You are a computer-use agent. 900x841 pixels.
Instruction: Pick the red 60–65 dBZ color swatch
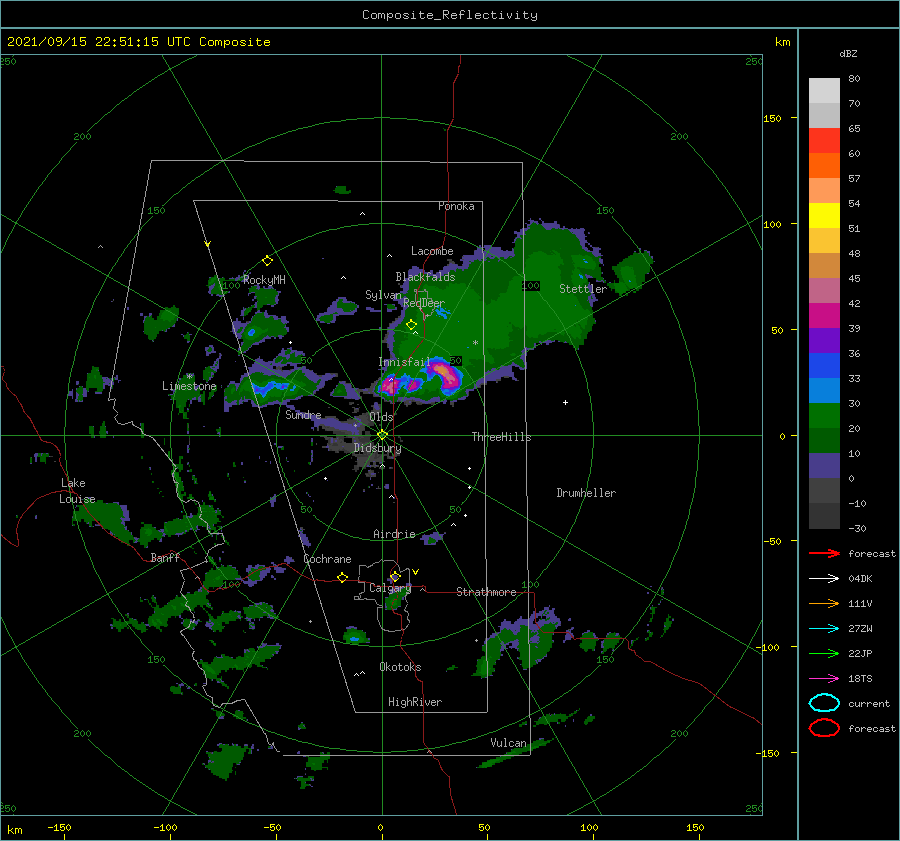coord(824,141)
